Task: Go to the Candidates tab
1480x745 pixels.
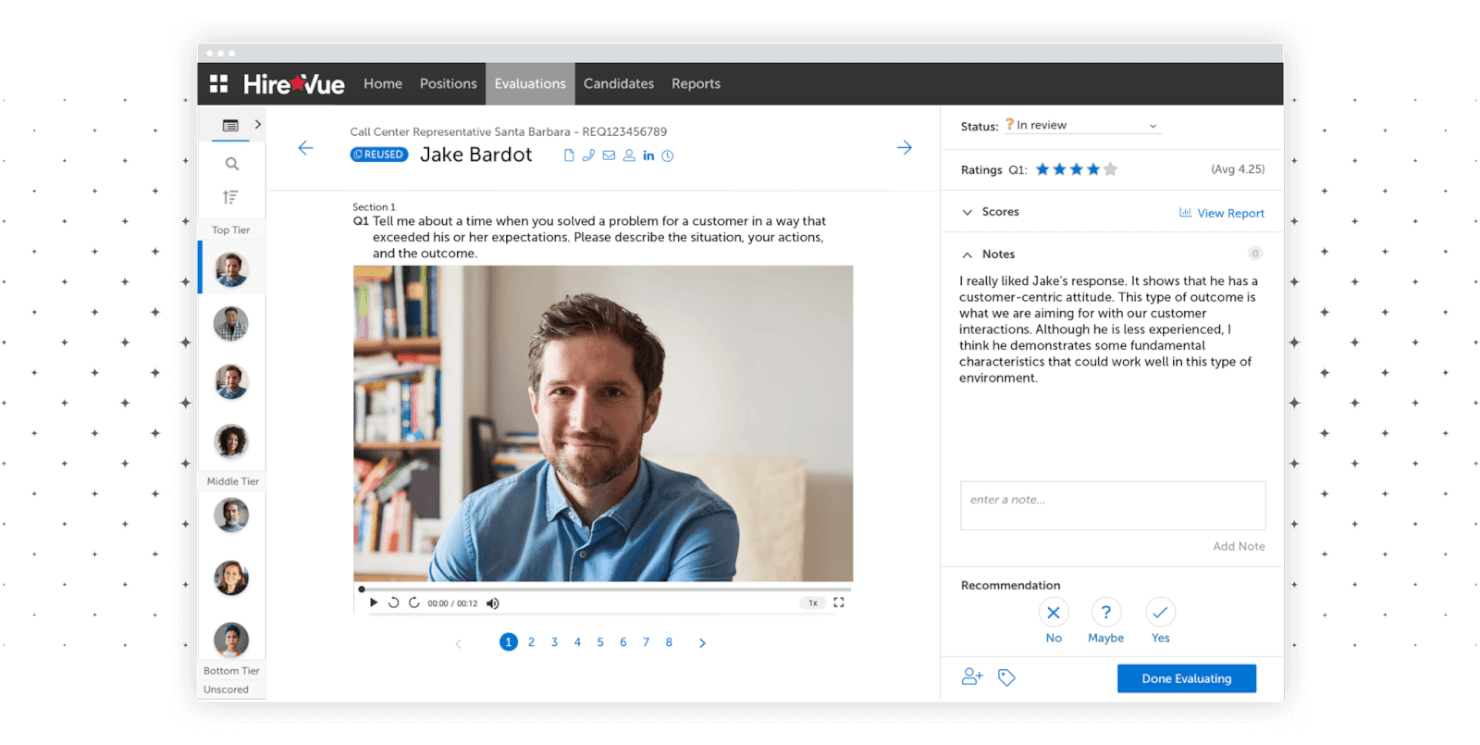Action: pos(618,84)
